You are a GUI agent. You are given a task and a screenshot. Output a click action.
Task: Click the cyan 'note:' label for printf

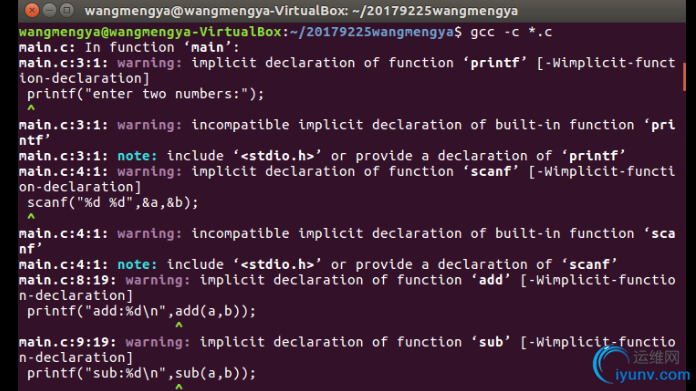[137, 156]
